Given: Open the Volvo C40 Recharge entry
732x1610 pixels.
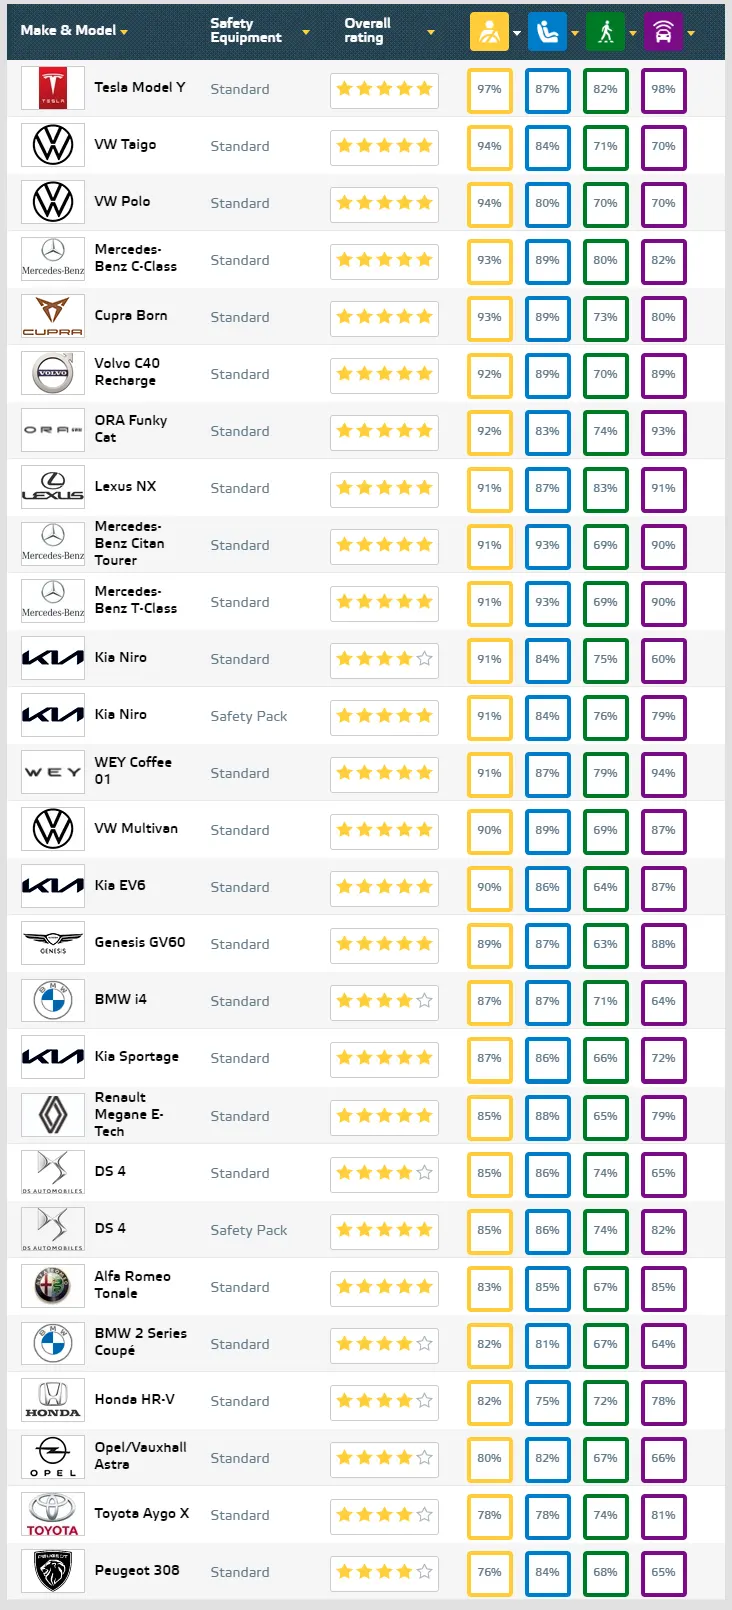Looking at the screenshot, I should (x=127, y=372).
